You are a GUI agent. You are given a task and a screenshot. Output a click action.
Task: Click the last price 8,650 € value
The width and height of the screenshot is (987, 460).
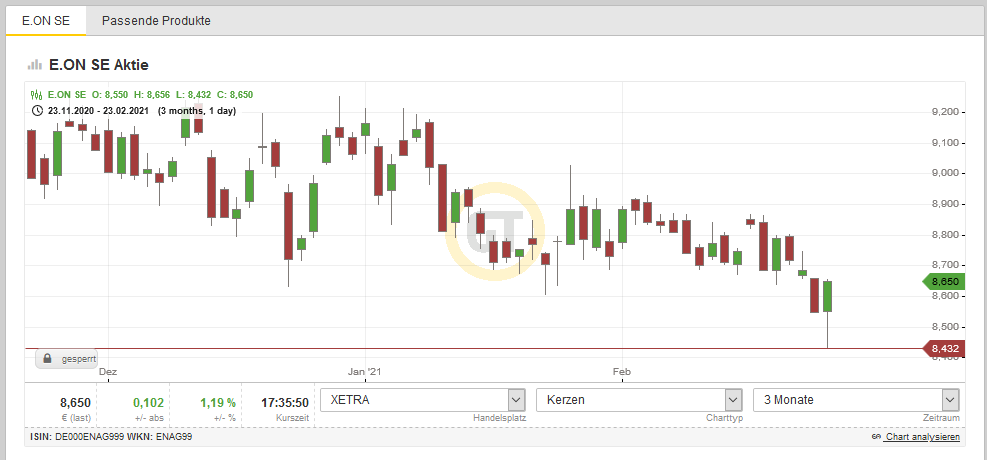[76, 403]
